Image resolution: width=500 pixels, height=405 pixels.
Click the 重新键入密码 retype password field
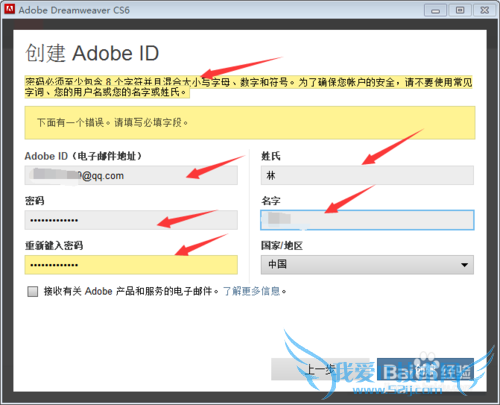coord(131,265)
